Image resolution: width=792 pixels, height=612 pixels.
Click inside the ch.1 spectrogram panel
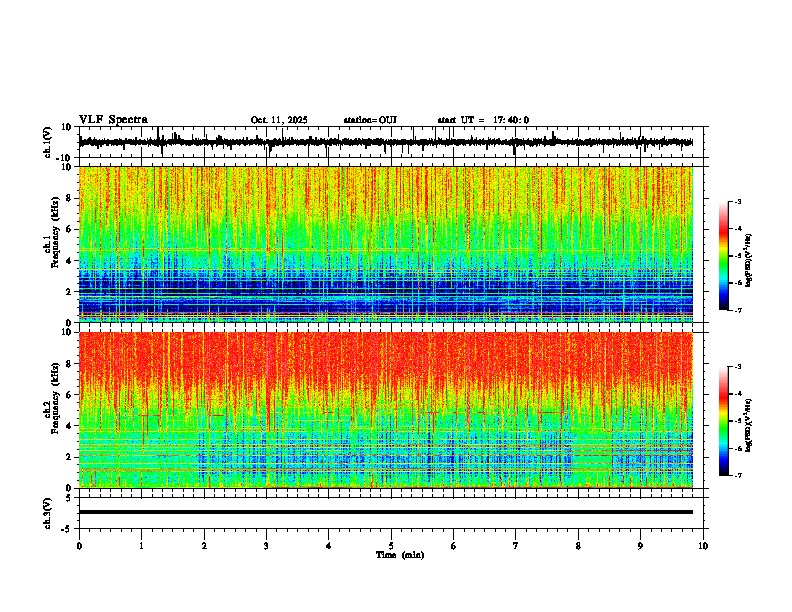point(386,244)
